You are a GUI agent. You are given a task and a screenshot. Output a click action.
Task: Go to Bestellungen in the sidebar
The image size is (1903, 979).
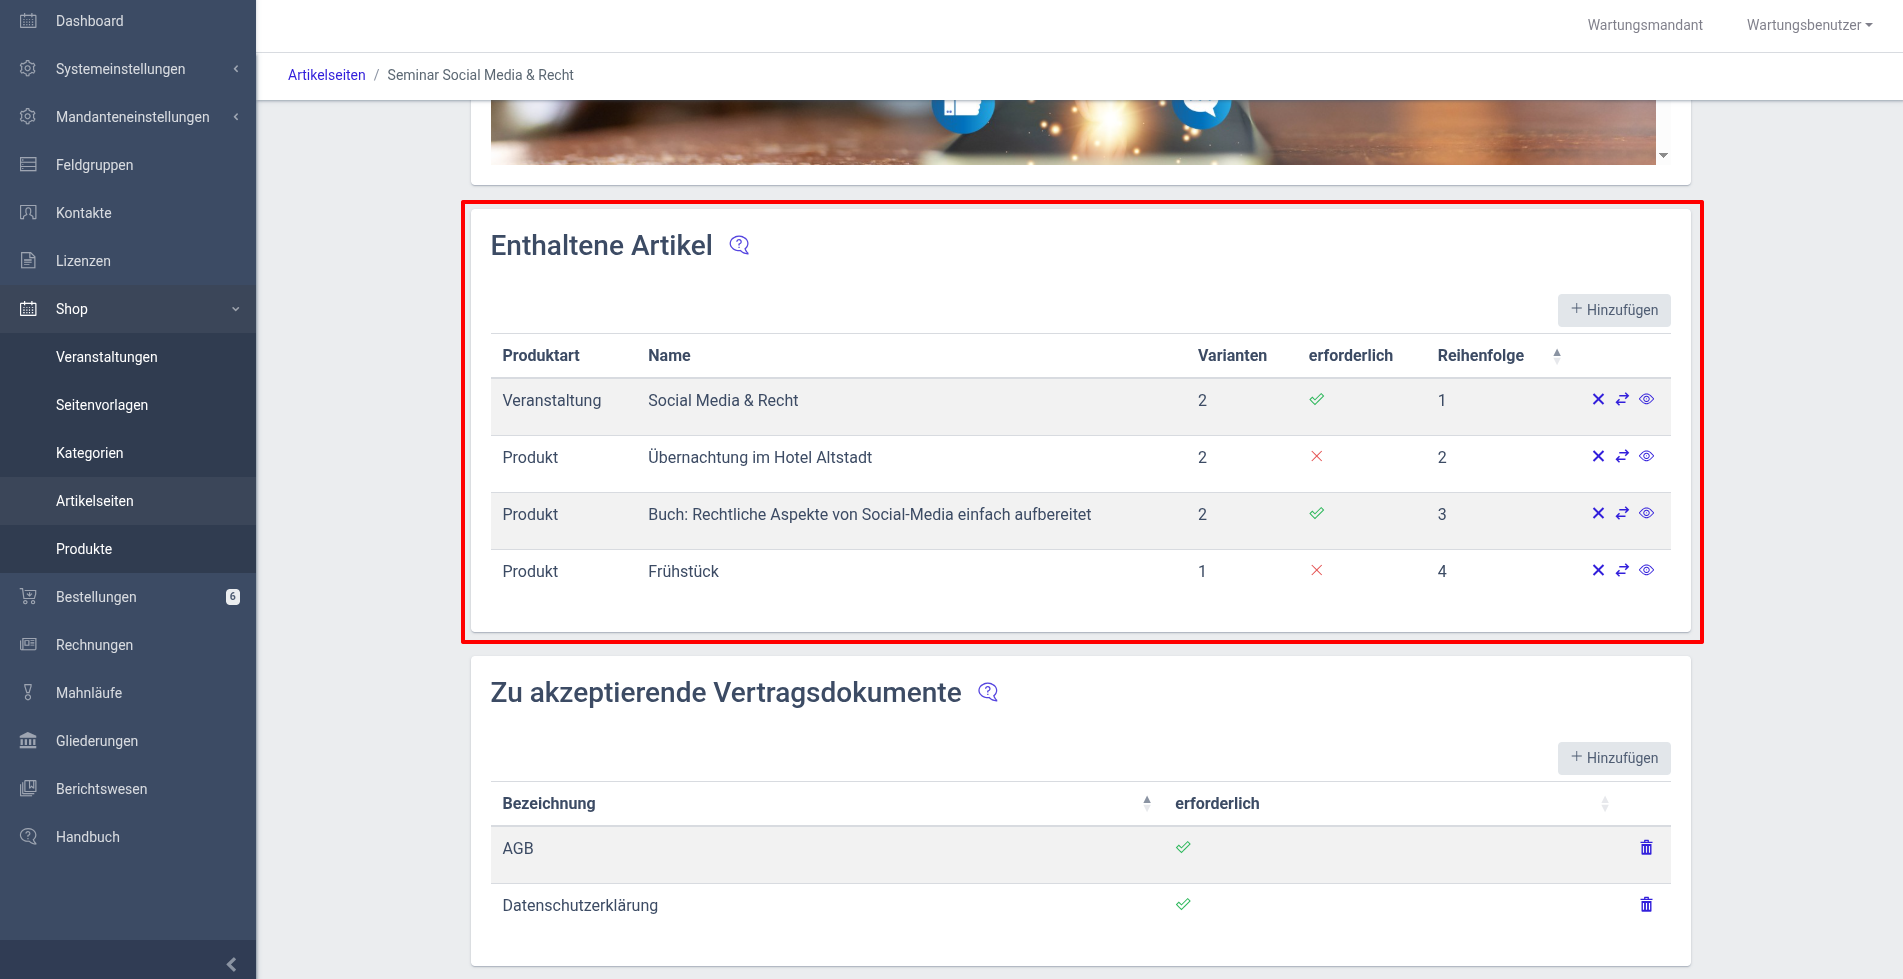[x=96, y=597]
